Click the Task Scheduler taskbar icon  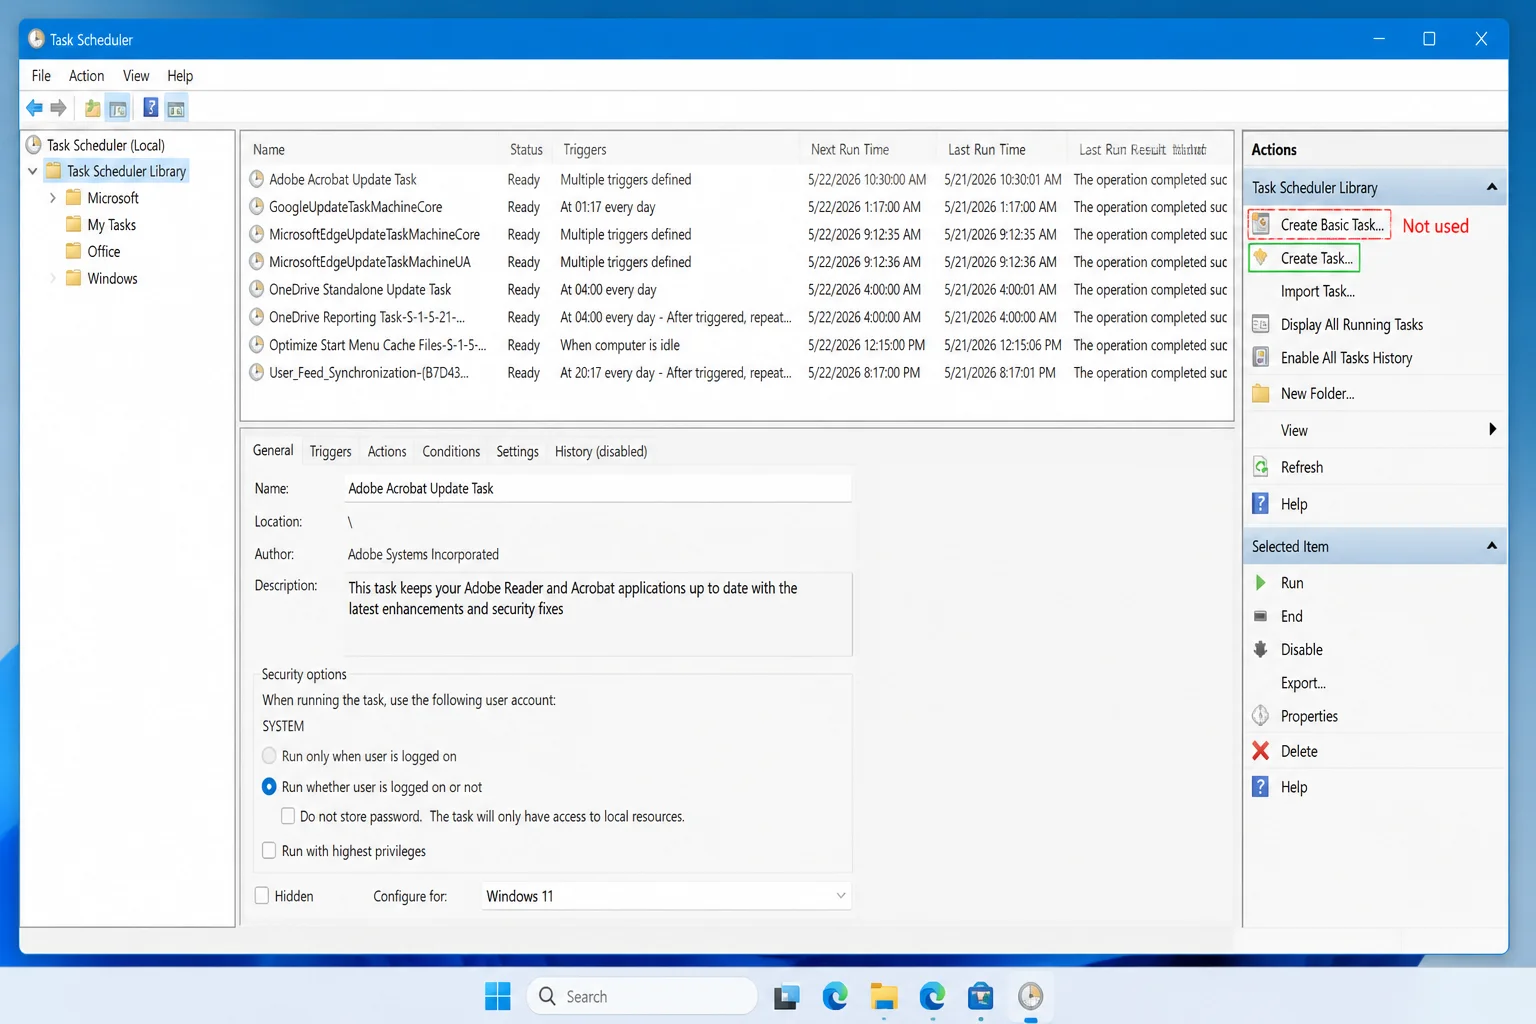(1030, 996)
